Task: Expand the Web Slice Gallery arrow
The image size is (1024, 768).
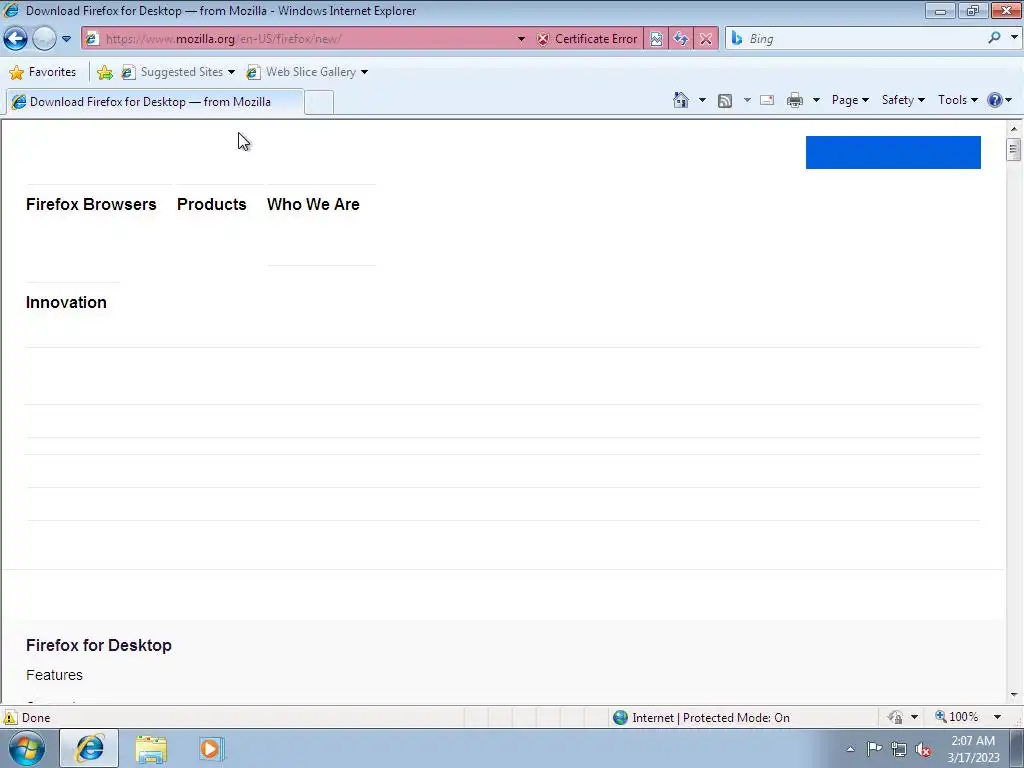Action: (x=364, y=72)
